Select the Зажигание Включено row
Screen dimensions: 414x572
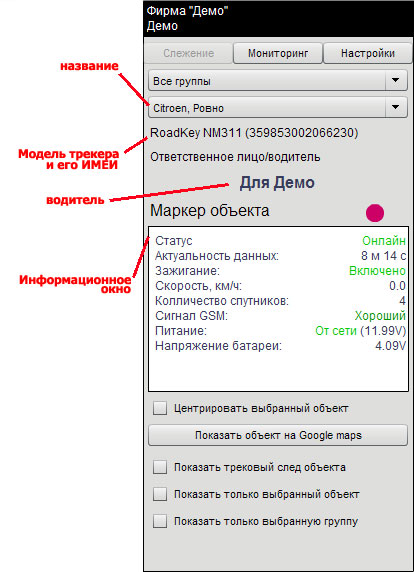[280, 271]
